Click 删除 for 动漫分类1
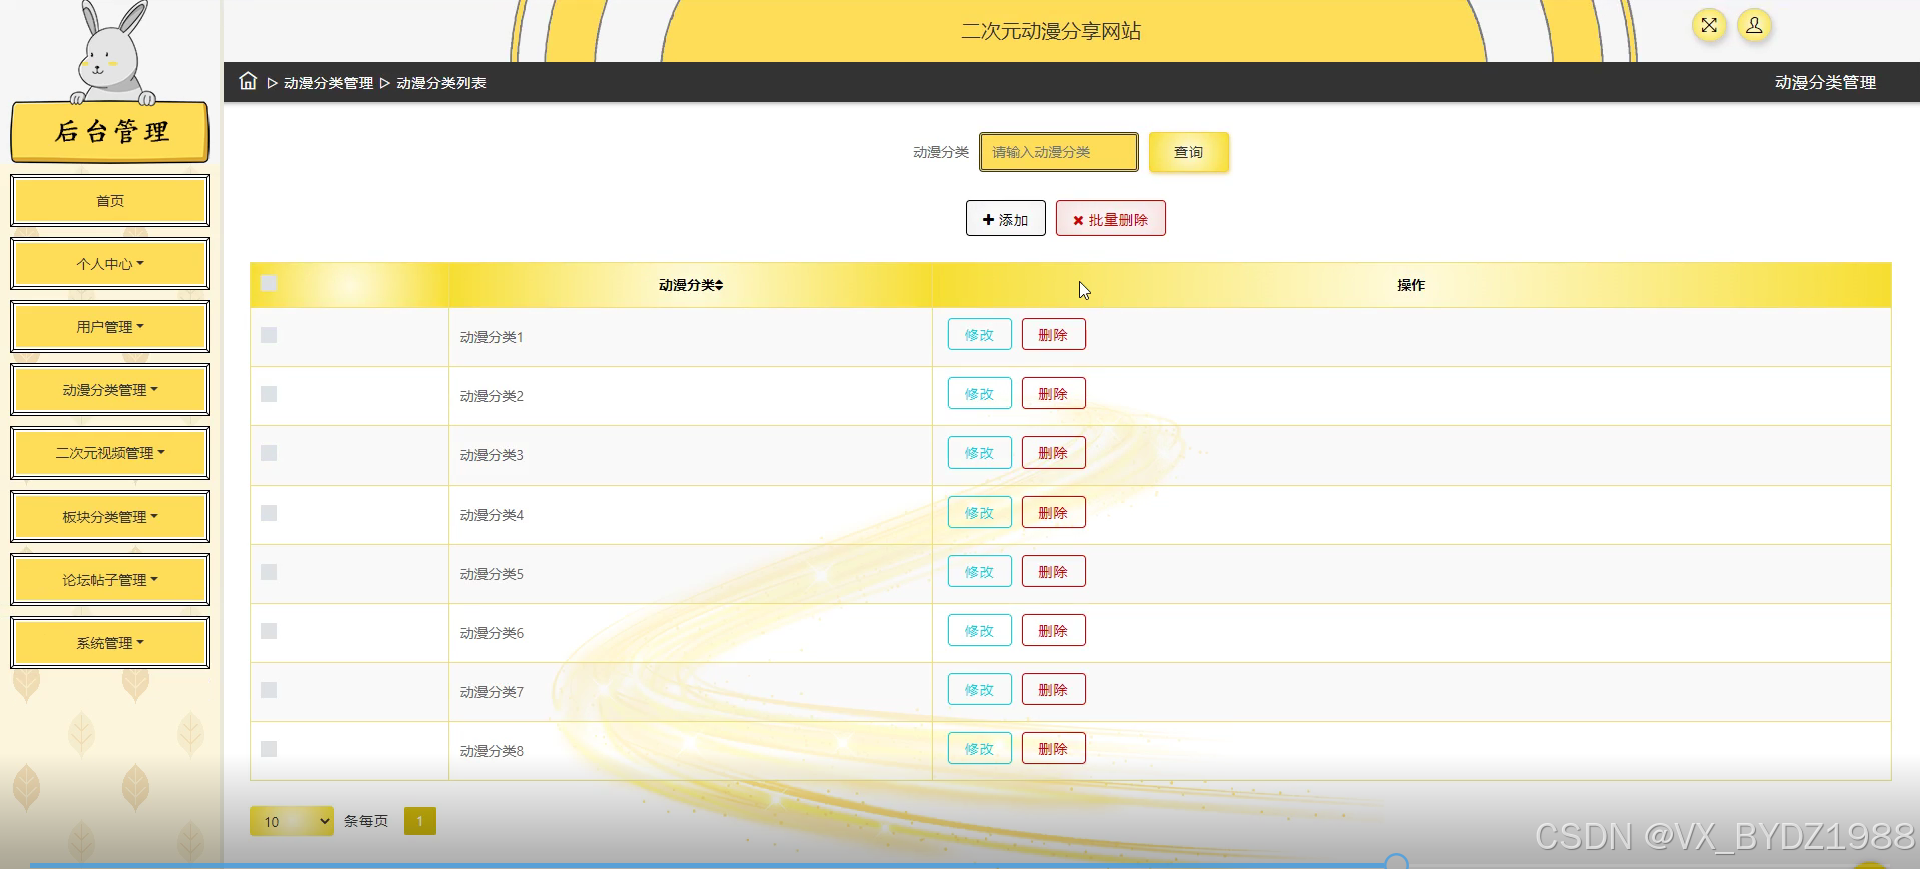The image size is (1920, 869). click(x=1053, y=335)
